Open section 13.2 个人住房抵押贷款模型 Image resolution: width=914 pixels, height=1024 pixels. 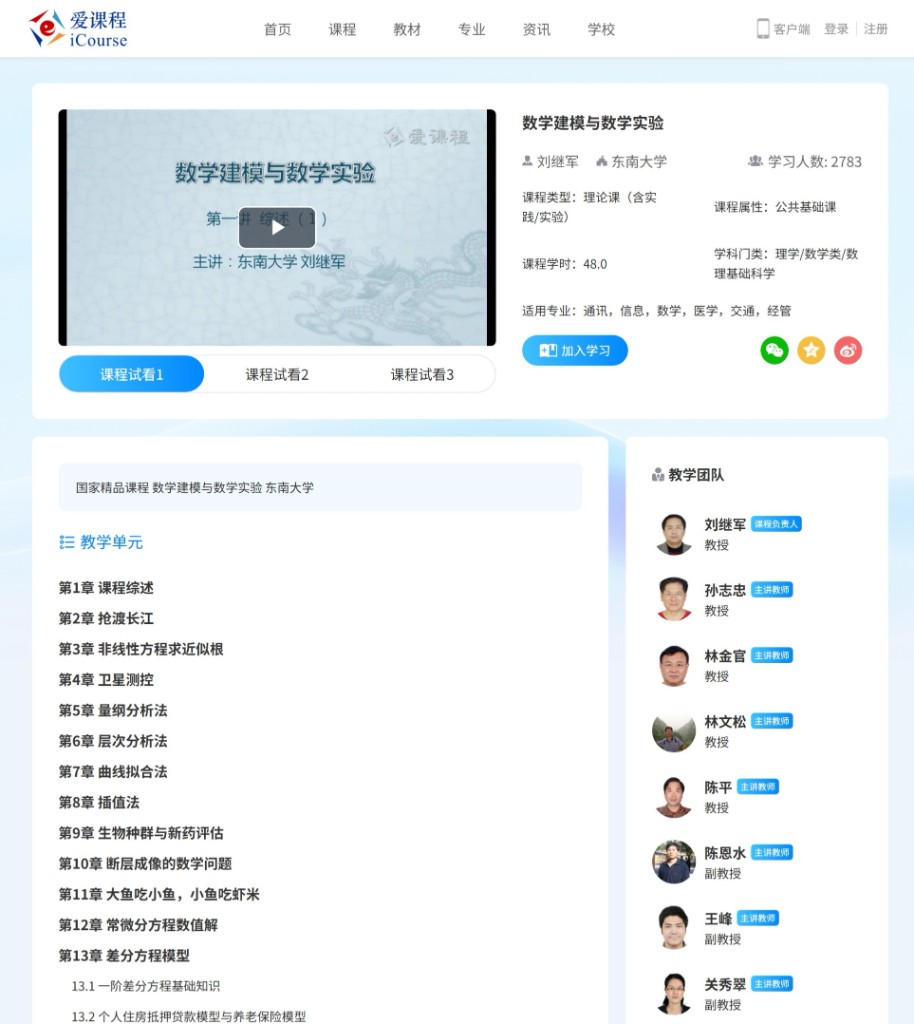(189, 1016)
